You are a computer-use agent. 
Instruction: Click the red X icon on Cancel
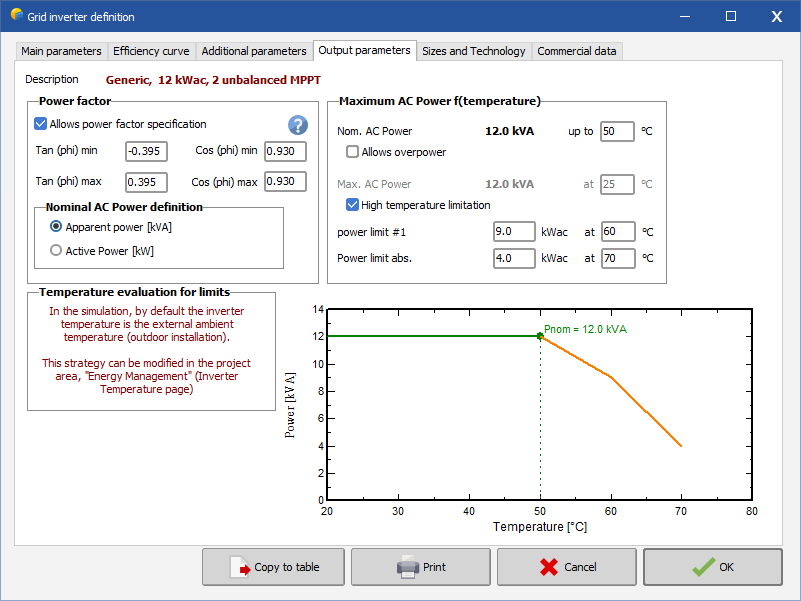coord(549,567)
